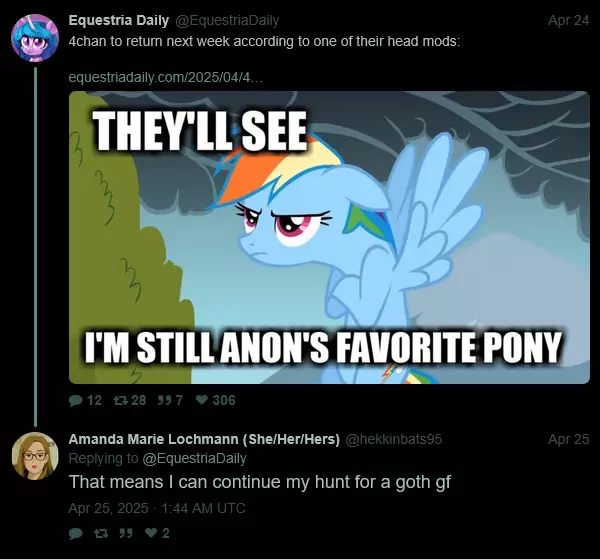The height and width of the screenshot is (559, 600).
Task: Click @EquestriaDaily in the Replying to line
Action: click(x=194, y=458)
